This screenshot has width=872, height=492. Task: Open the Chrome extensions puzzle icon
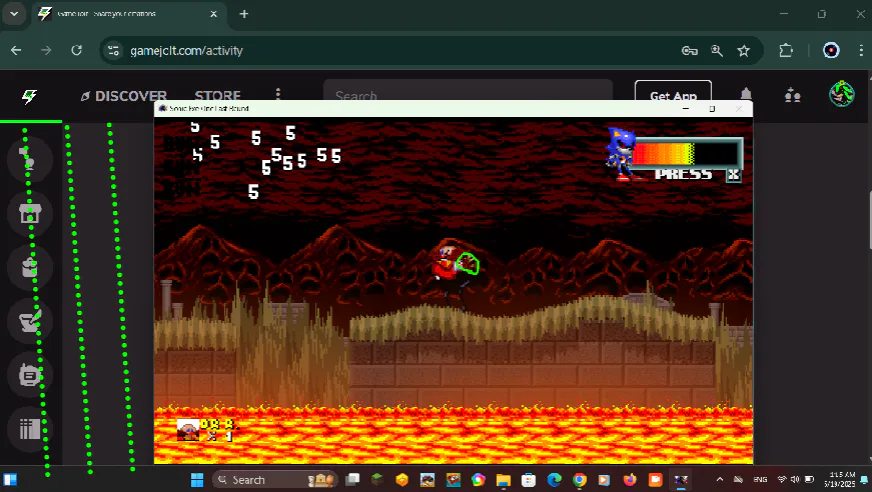(x=786, y=51)
